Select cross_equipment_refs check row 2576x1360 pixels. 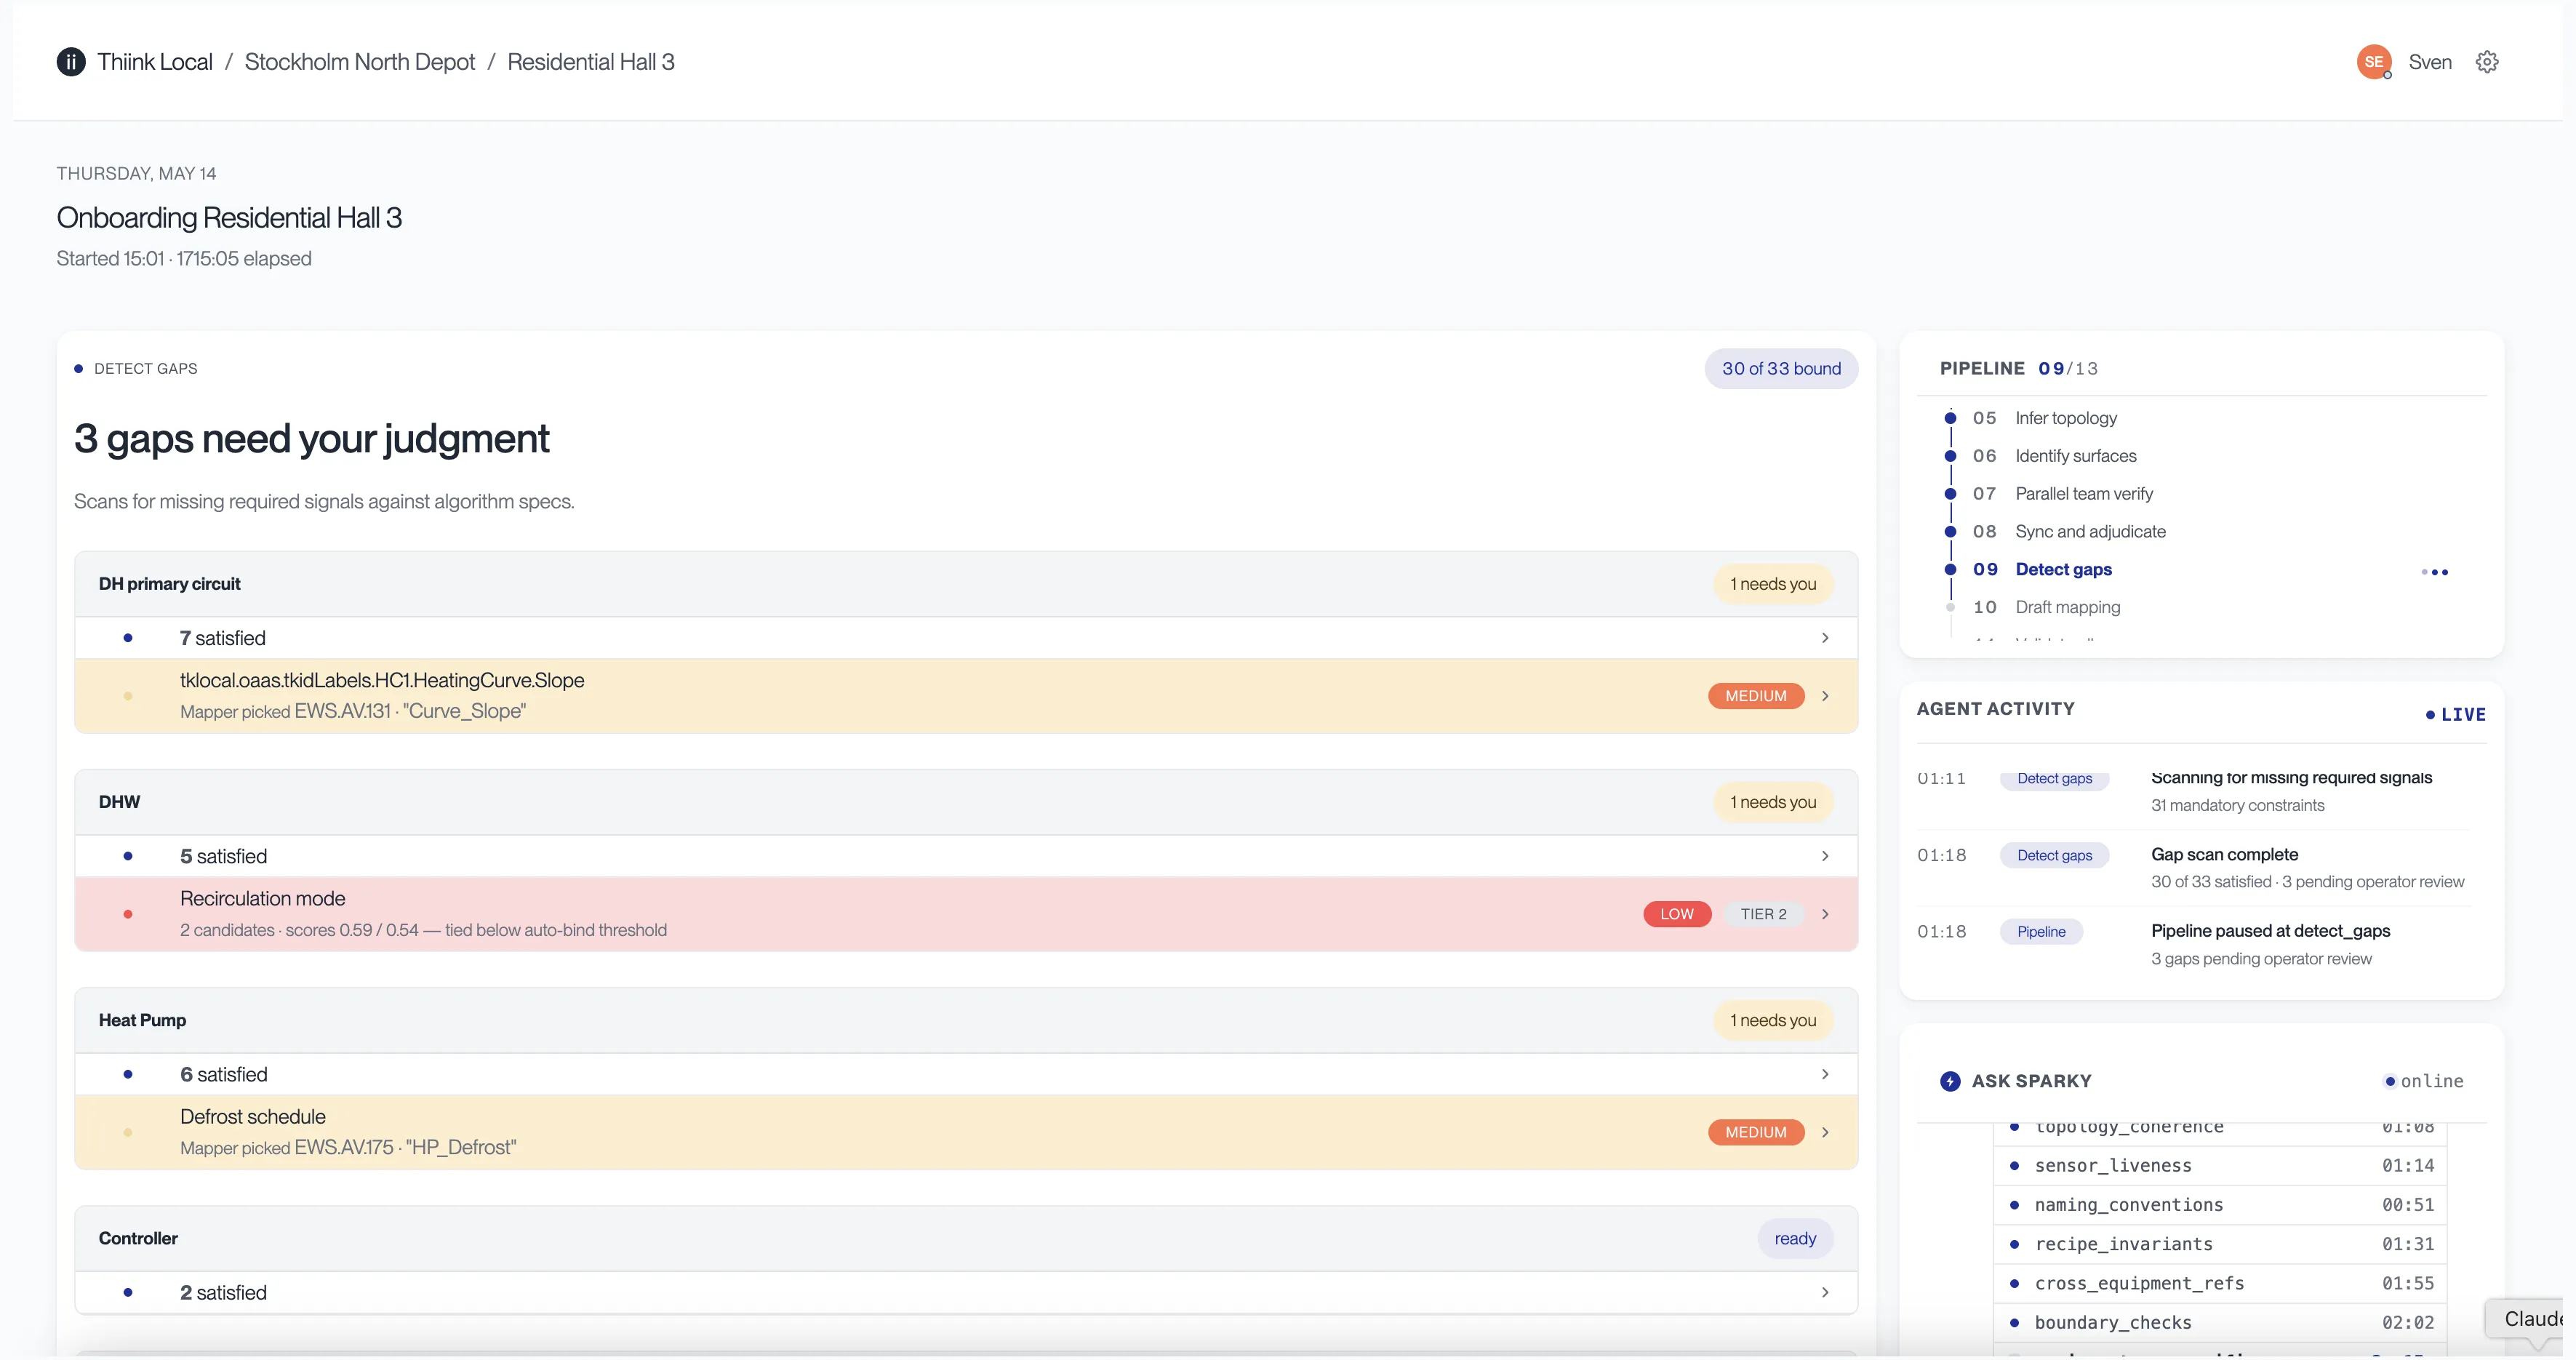2220,1283
